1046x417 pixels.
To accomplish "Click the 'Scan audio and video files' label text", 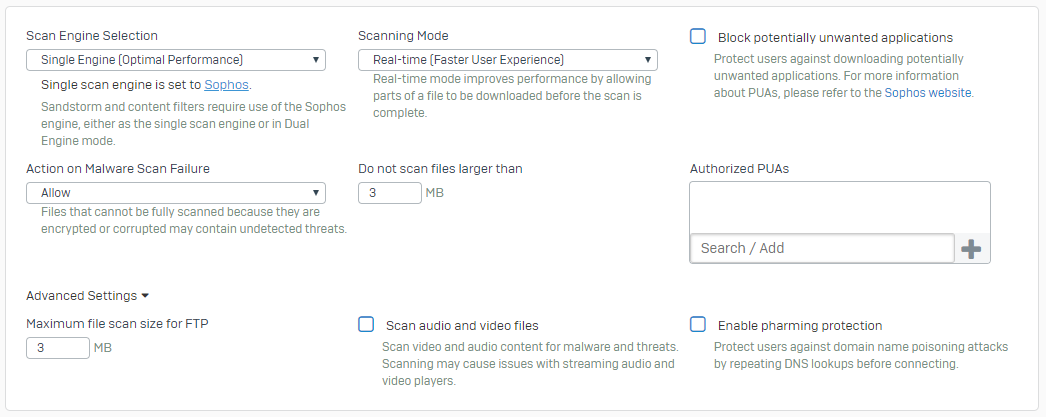I will pos(462,326).
